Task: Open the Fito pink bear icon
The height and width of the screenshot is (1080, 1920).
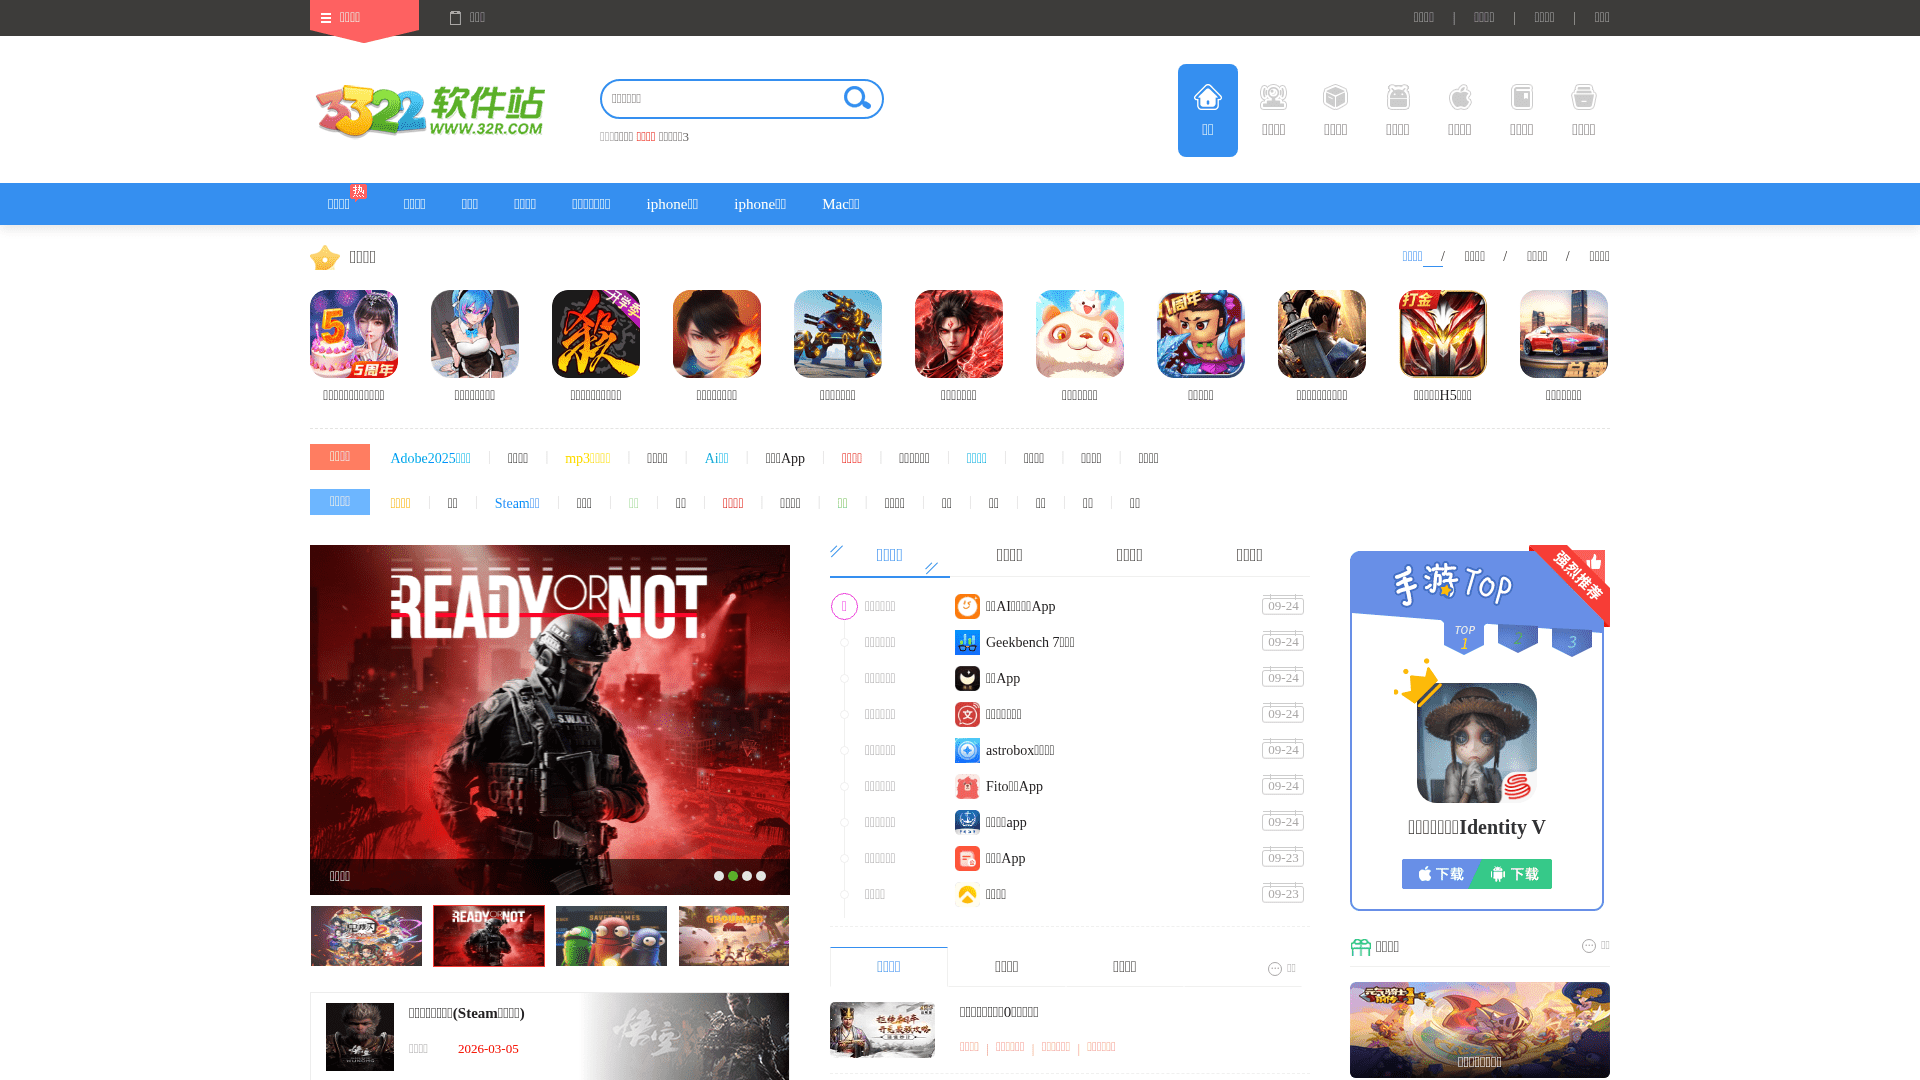Action: 967,786
